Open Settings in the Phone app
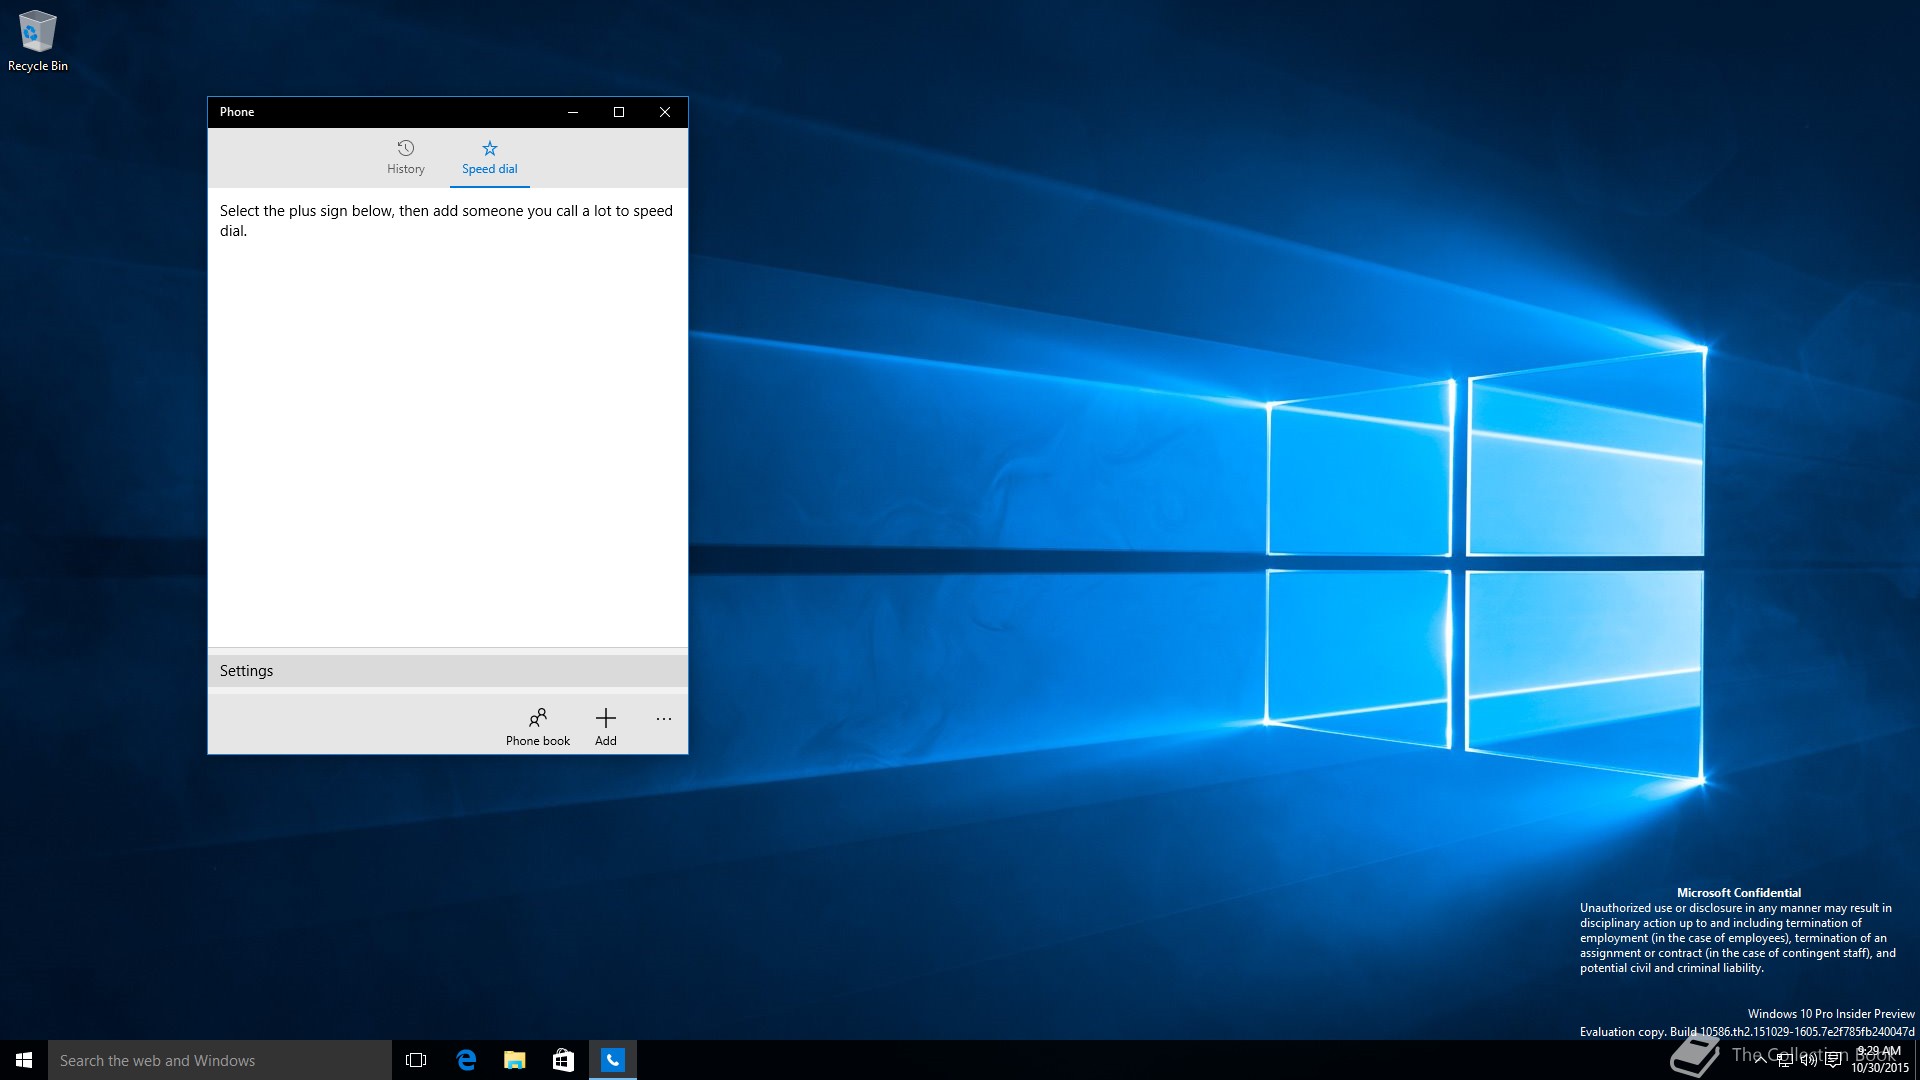Screen dimensions: 1920x1080 (x=447, y=671)
